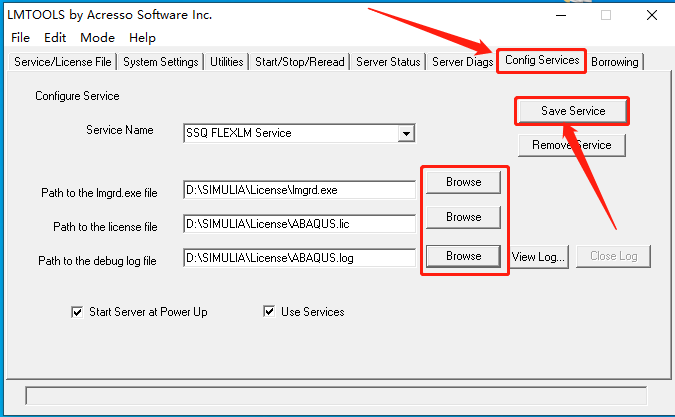Open the File menu
Image resolution: width=675 pixels, height=417 pixels.
click(x=20, y=38)
